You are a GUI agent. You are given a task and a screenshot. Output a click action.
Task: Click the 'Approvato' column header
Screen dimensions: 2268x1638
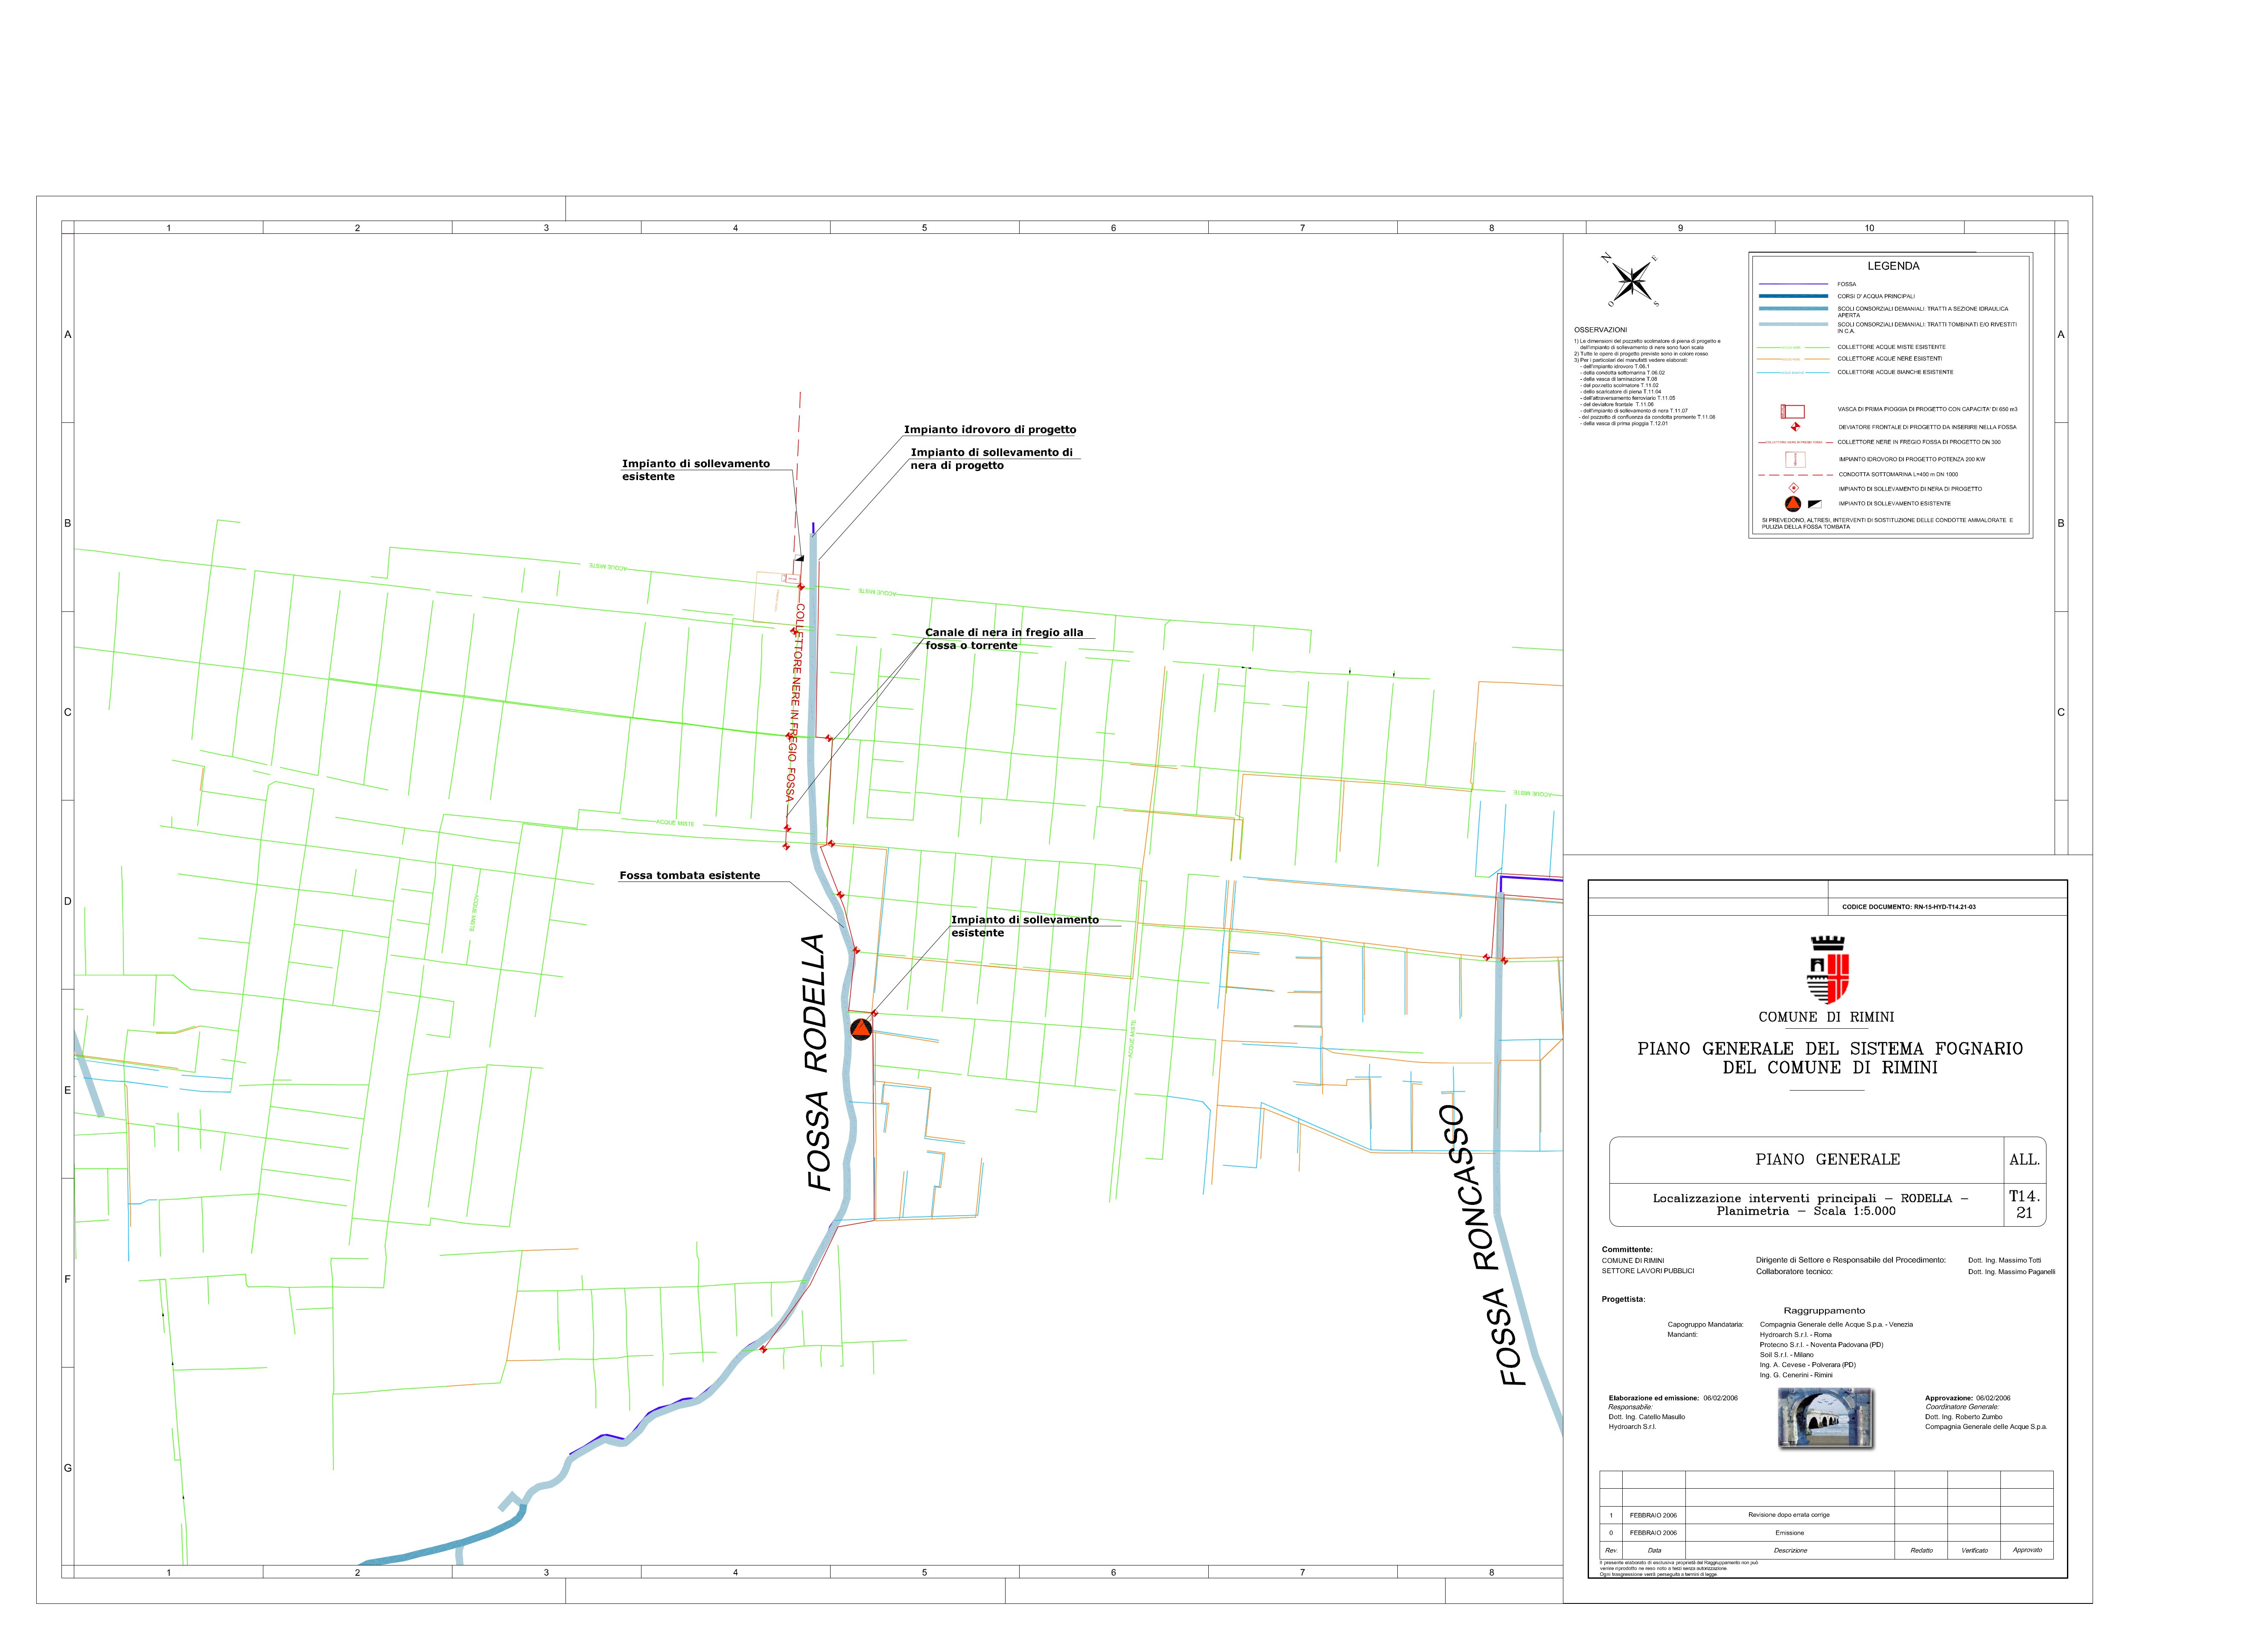[x=2027, y=1551]
